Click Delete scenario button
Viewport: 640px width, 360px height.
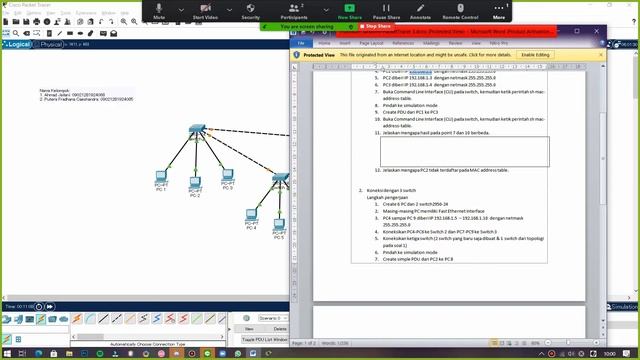[280, 329]
